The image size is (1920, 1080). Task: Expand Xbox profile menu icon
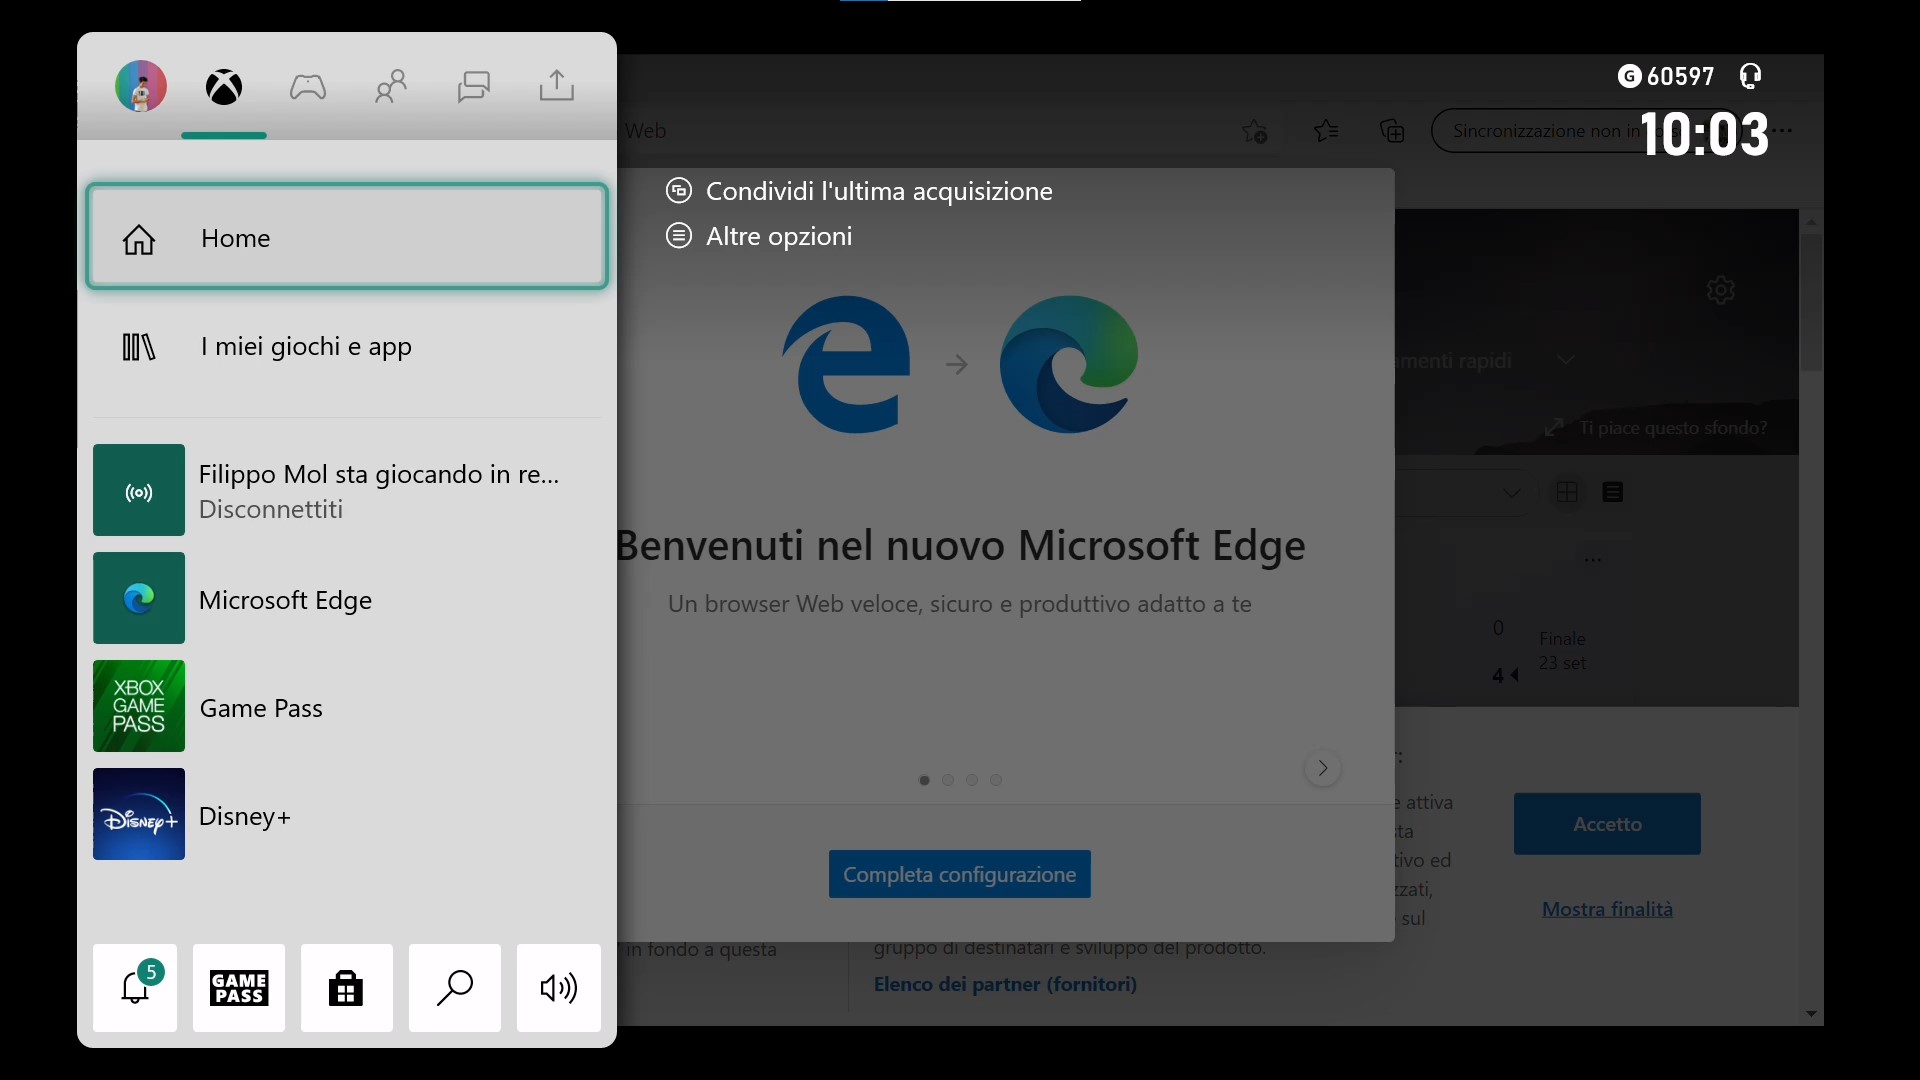pyautogui.click(x=140, y=86)
